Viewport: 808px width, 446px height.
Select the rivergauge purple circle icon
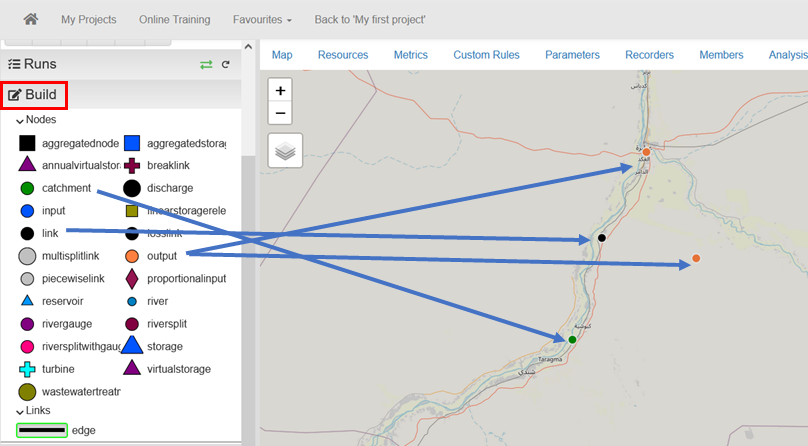click(x=28, y=323)
